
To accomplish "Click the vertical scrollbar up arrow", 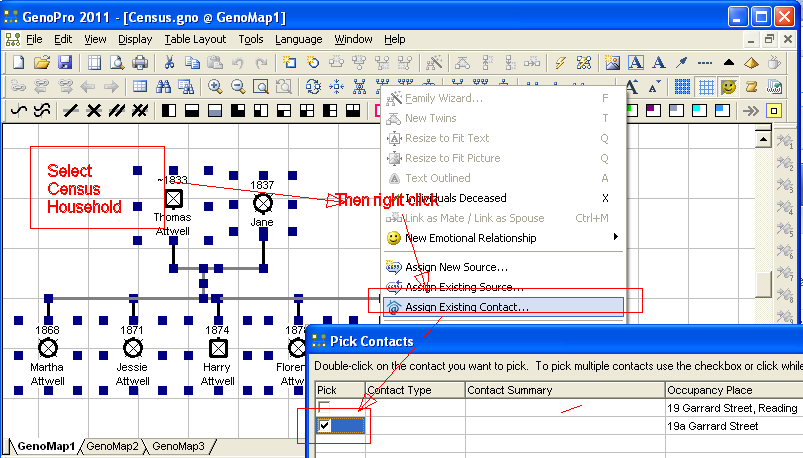I will click(763, 139).
